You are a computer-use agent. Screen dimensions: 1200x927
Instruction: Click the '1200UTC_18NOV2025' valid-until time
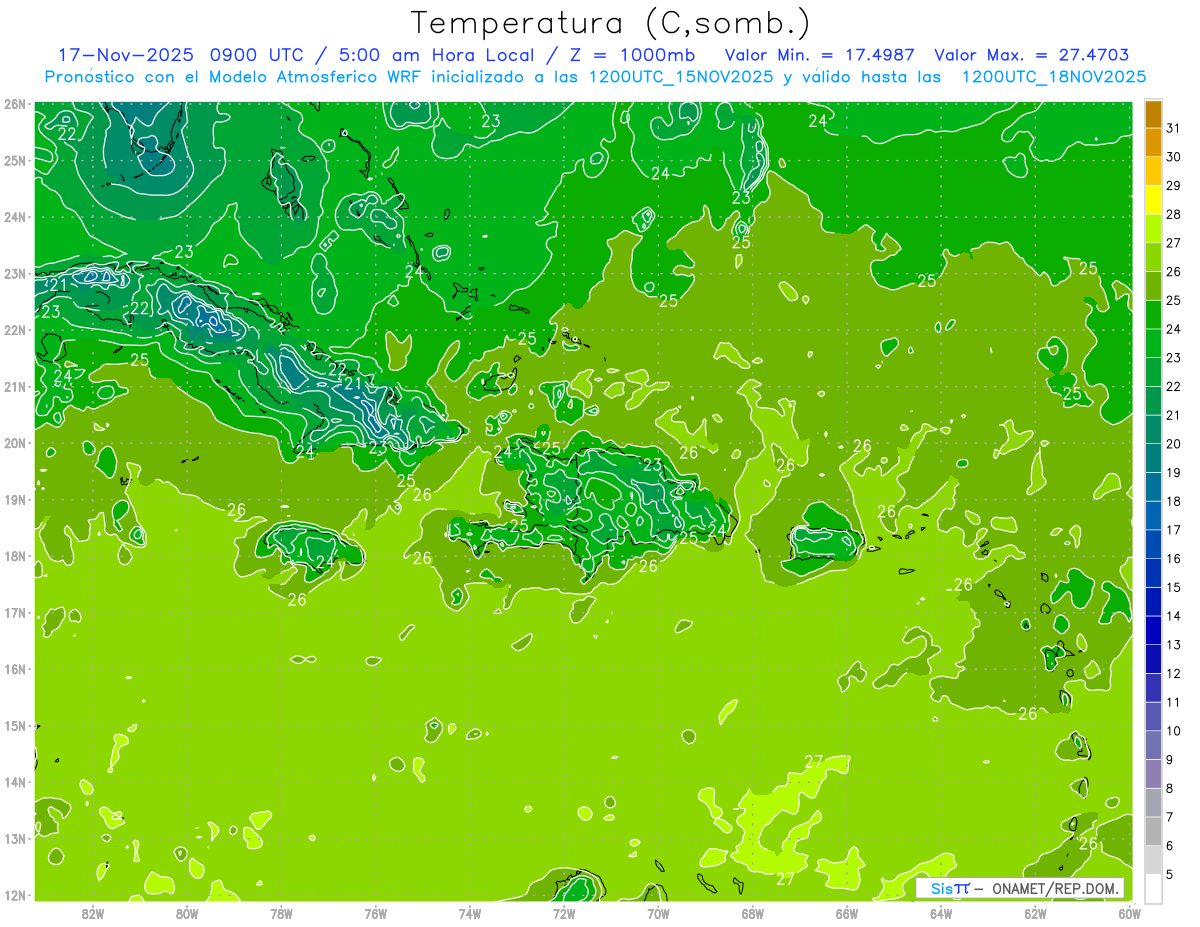tap(1053, 77)
